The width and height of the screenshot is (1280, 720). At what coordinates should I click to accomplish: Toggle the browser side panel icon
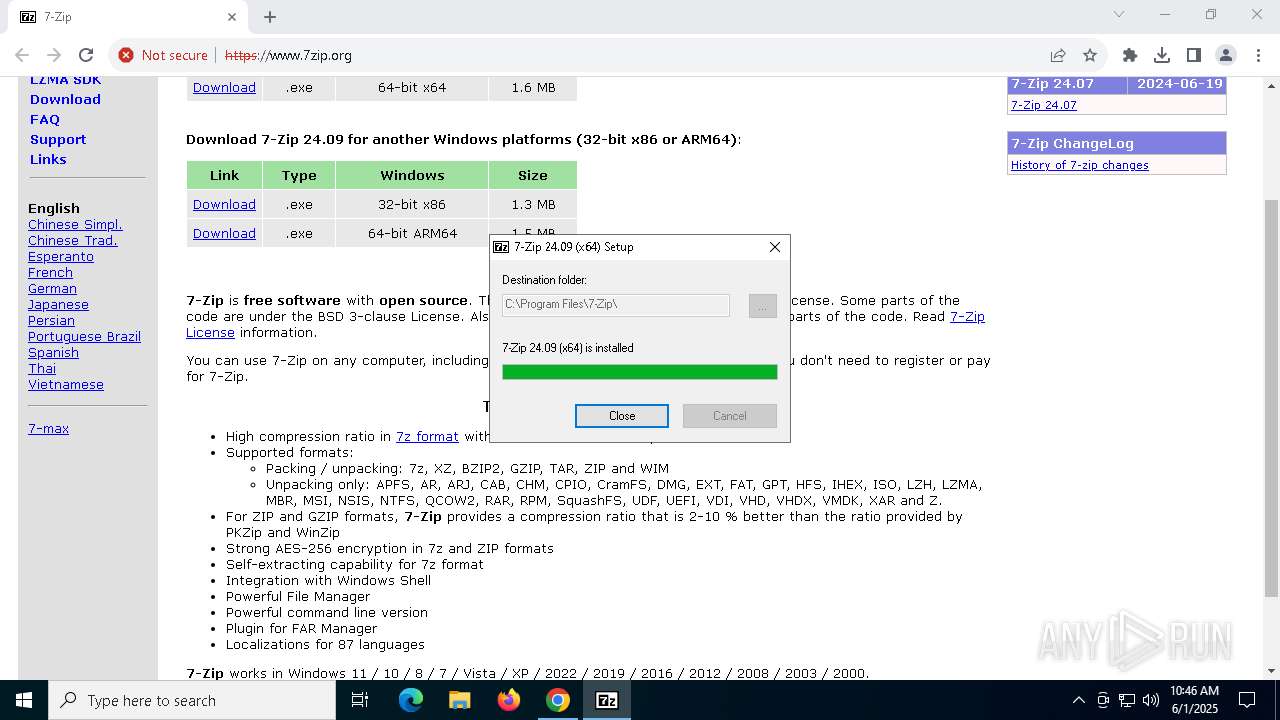coord(1194,55)
